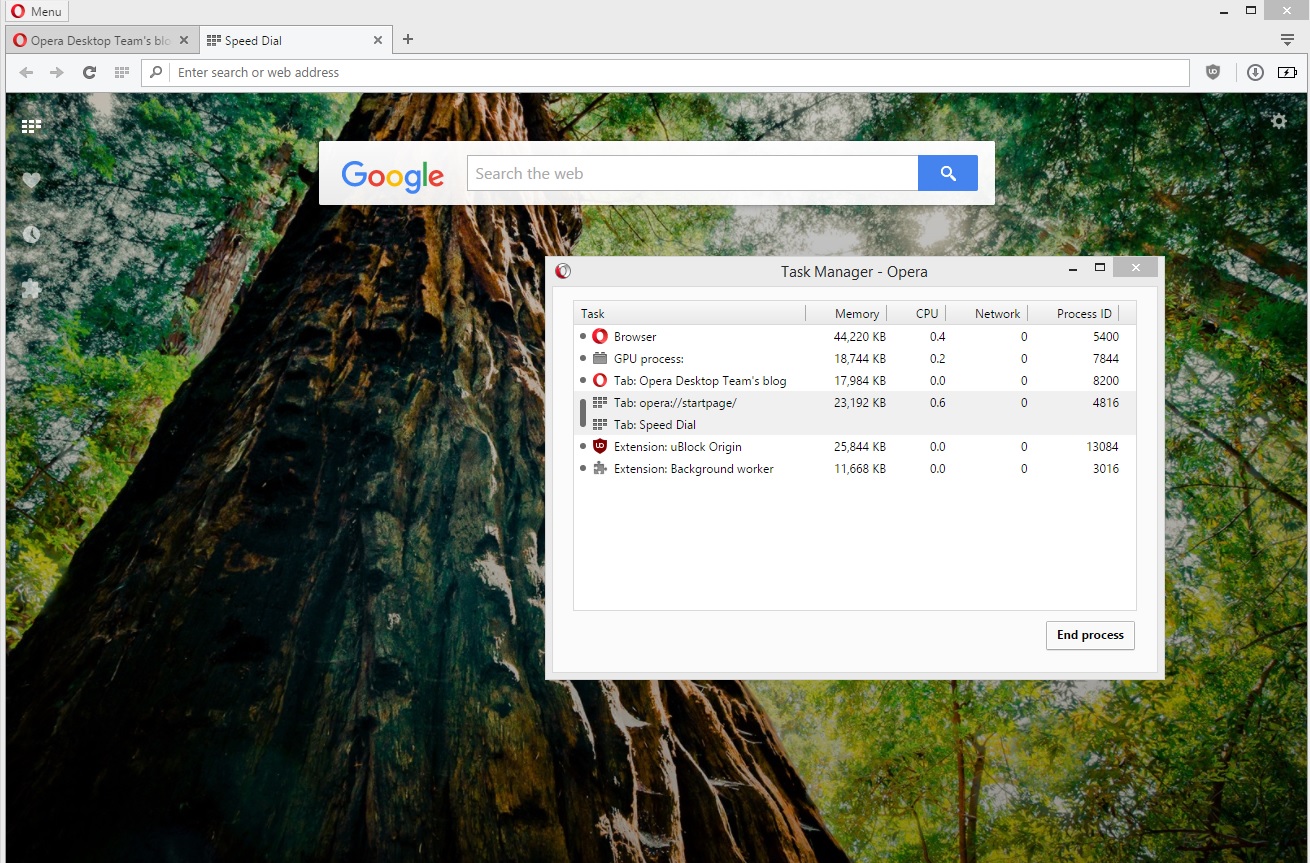This screenshot has height=863, width=1310.
Task: Open Speed Dial start page from toolbar grid icon
Action: [122, 72]
